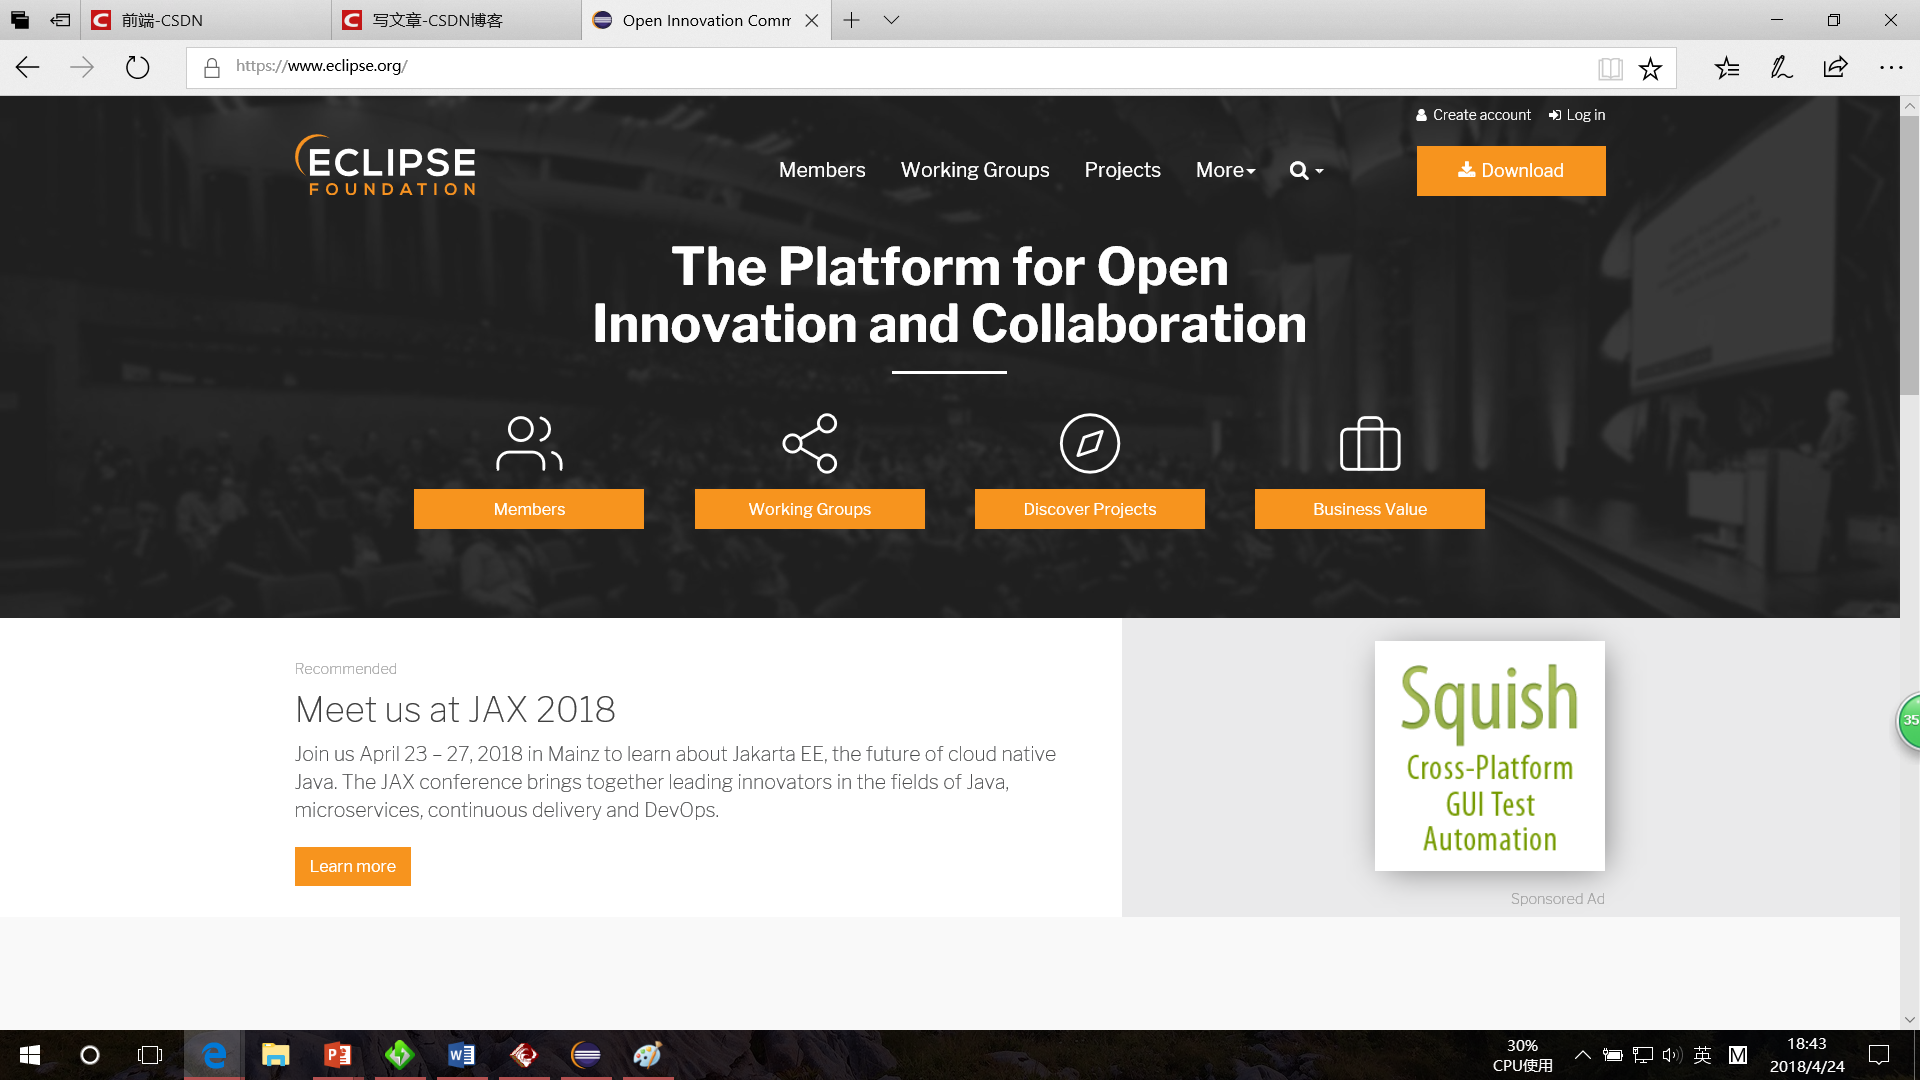Click the Discover Projects button
Screen dimensions: 1920x1080
tap(1089, 509)
